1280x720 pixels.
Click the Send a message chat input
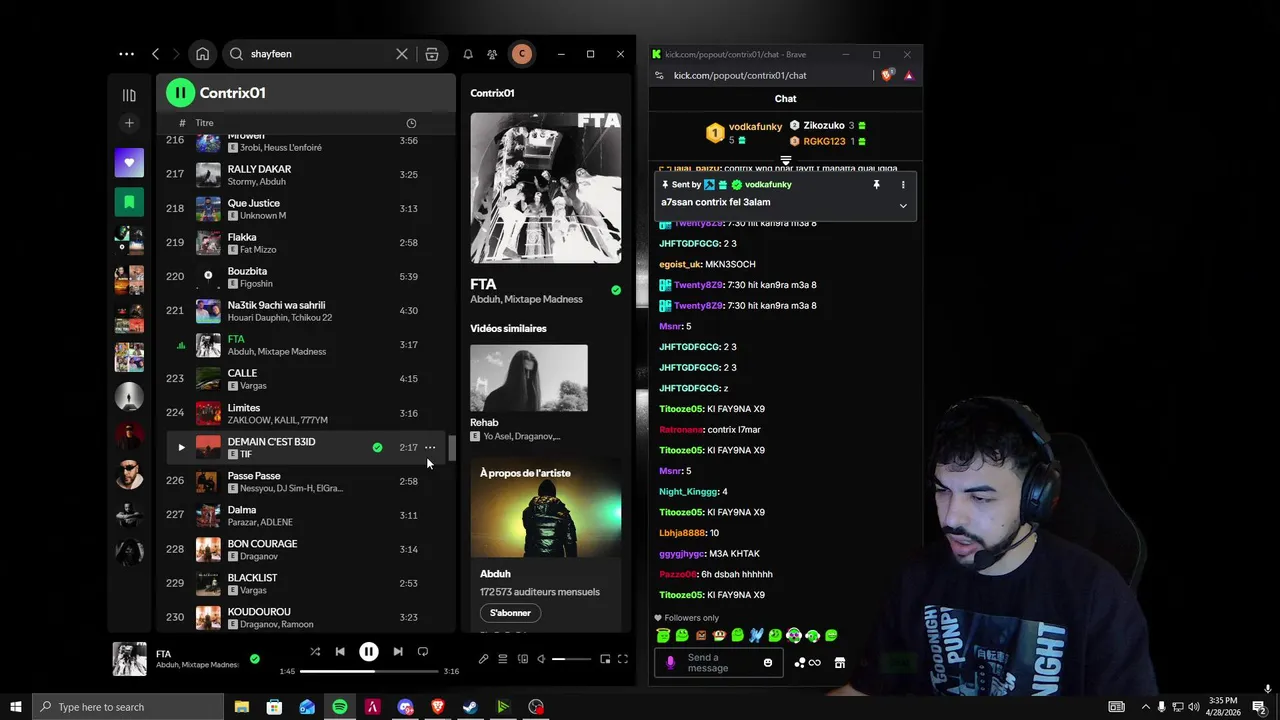click(717, 663)
